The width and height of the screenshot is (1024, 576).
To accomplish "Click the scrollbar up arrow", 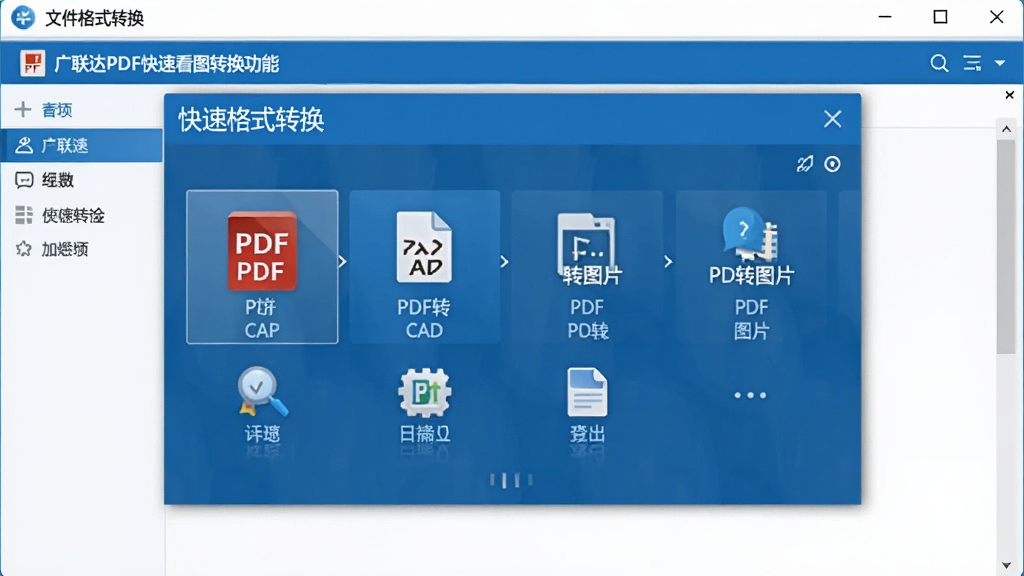I will click(1006, 129).
